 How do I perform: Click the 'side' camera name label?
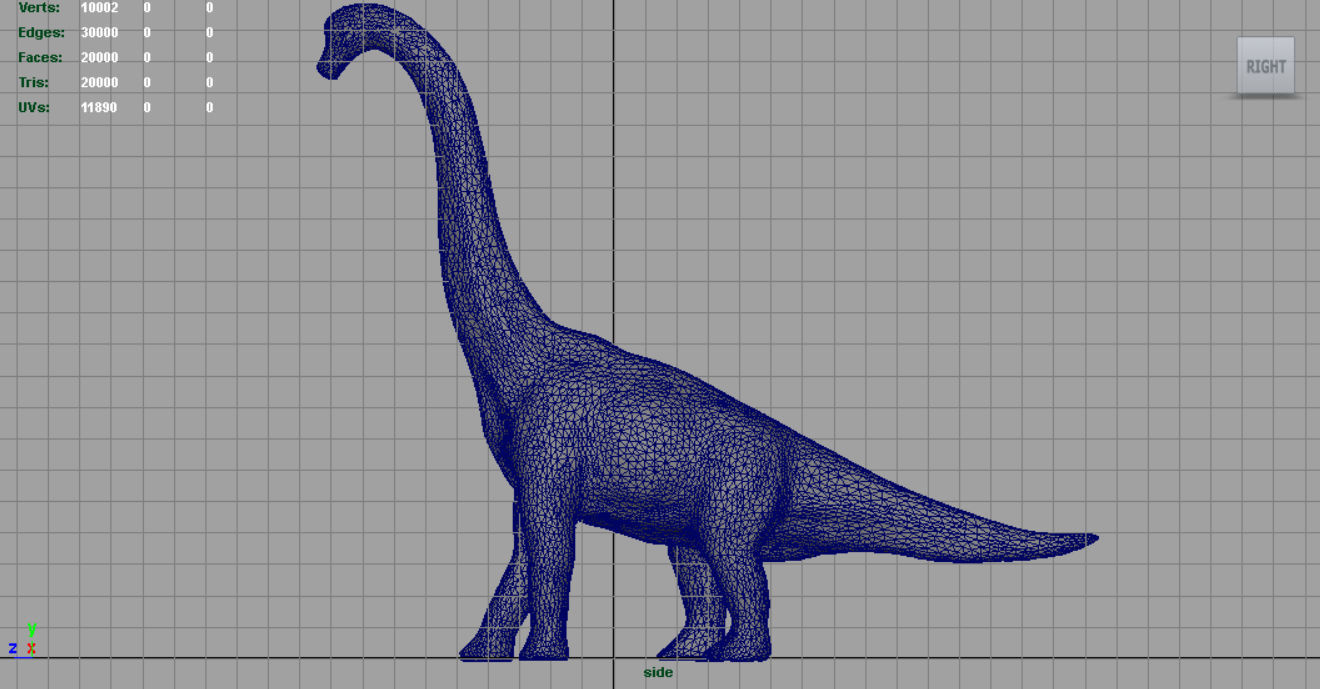coord(658,673)
